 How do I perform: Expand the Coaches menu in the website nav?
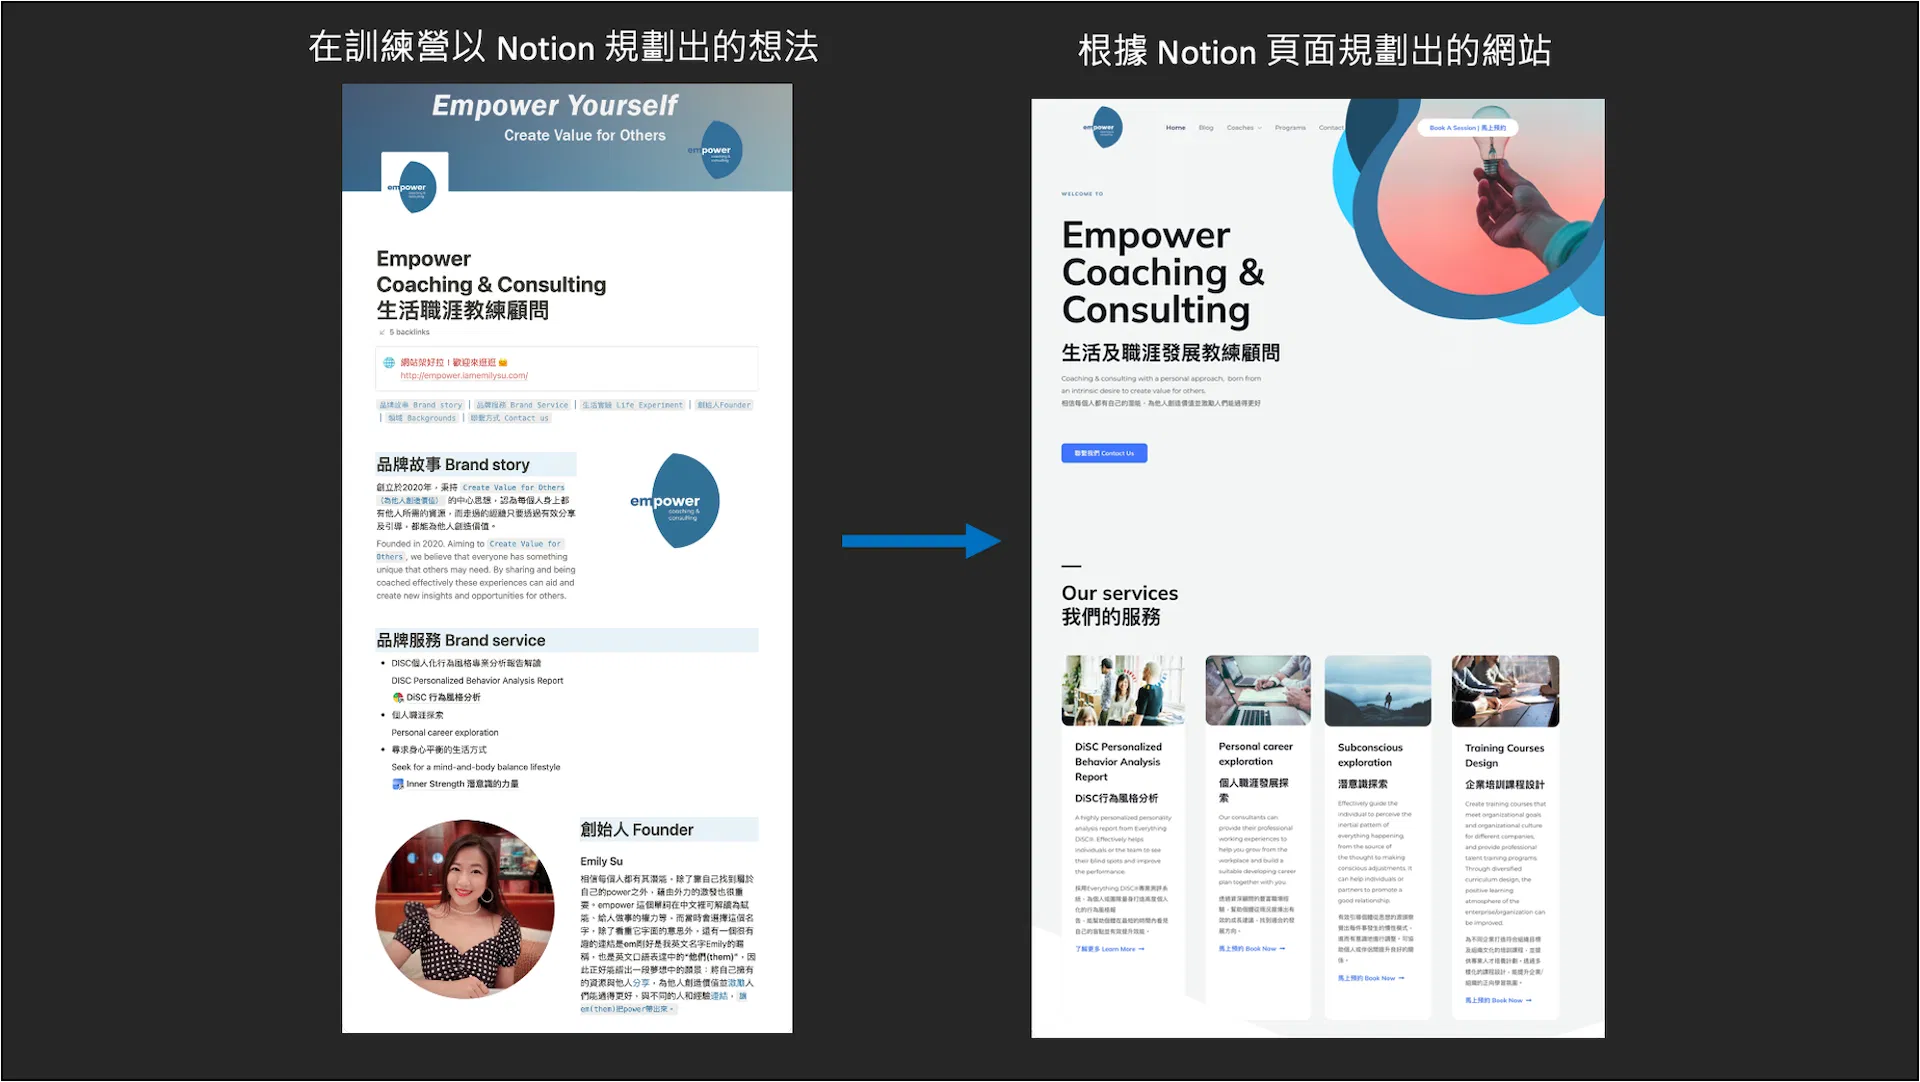click(1244, 128)
